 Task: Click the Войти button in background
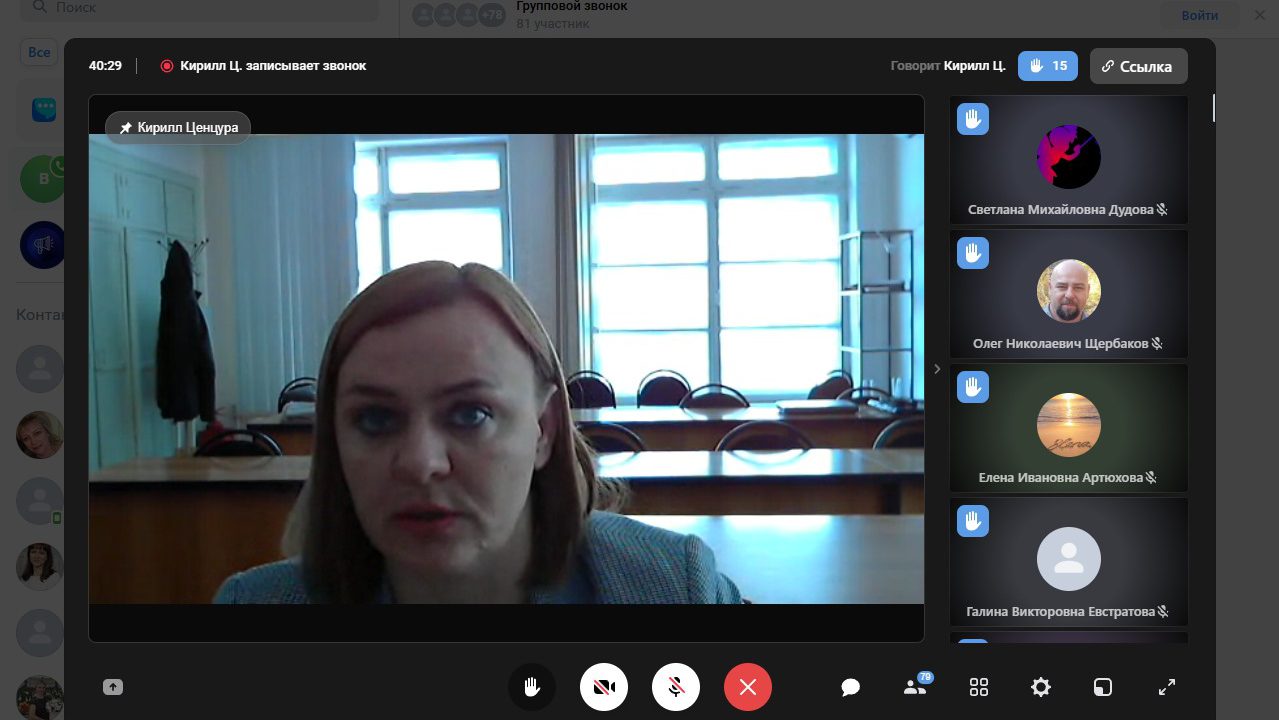coord(1199,15)
